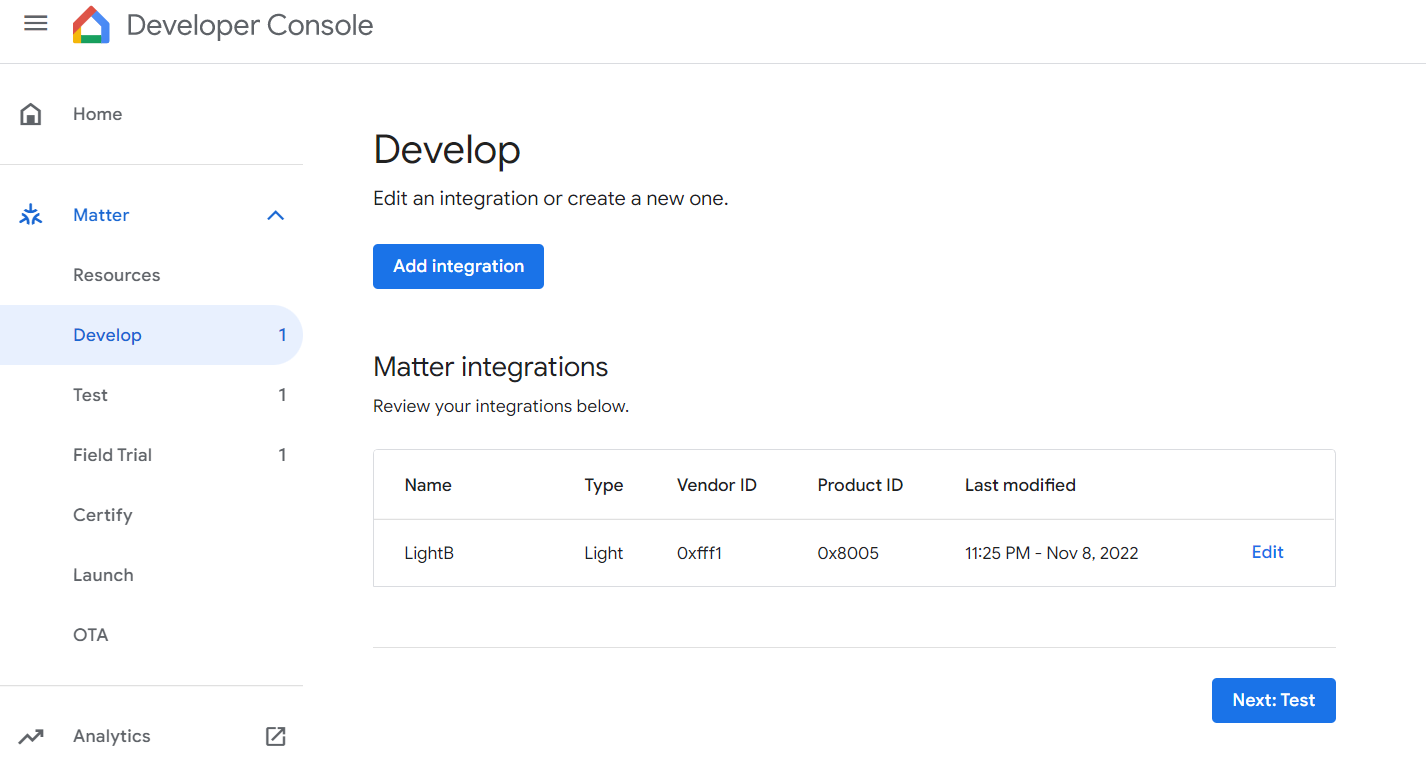
Task: Click the Matter star icon in sidebar
Action: (x=31, y=215)
